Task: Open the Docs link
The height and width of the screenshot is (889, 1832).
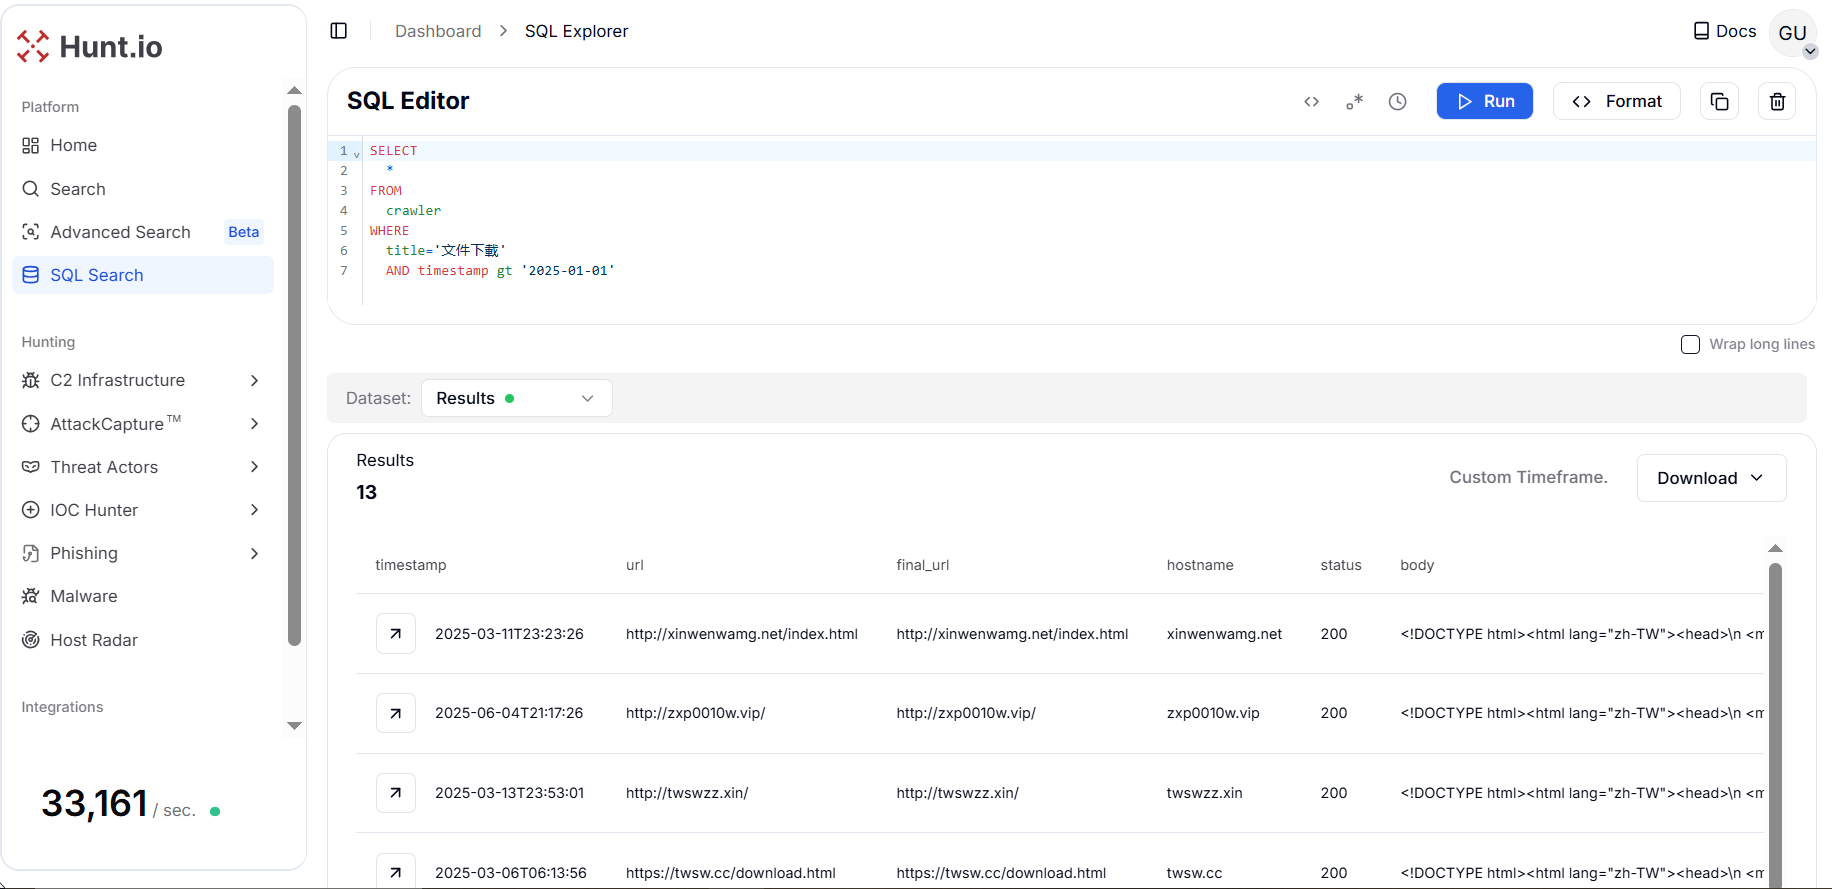Action: click(1725, 31)
